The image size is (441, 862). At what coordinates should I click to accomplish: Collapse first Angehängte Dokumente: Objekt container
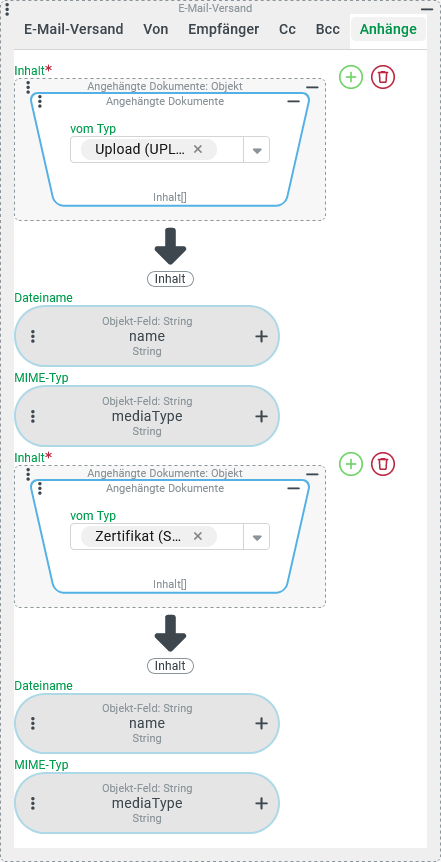[312, 87]
